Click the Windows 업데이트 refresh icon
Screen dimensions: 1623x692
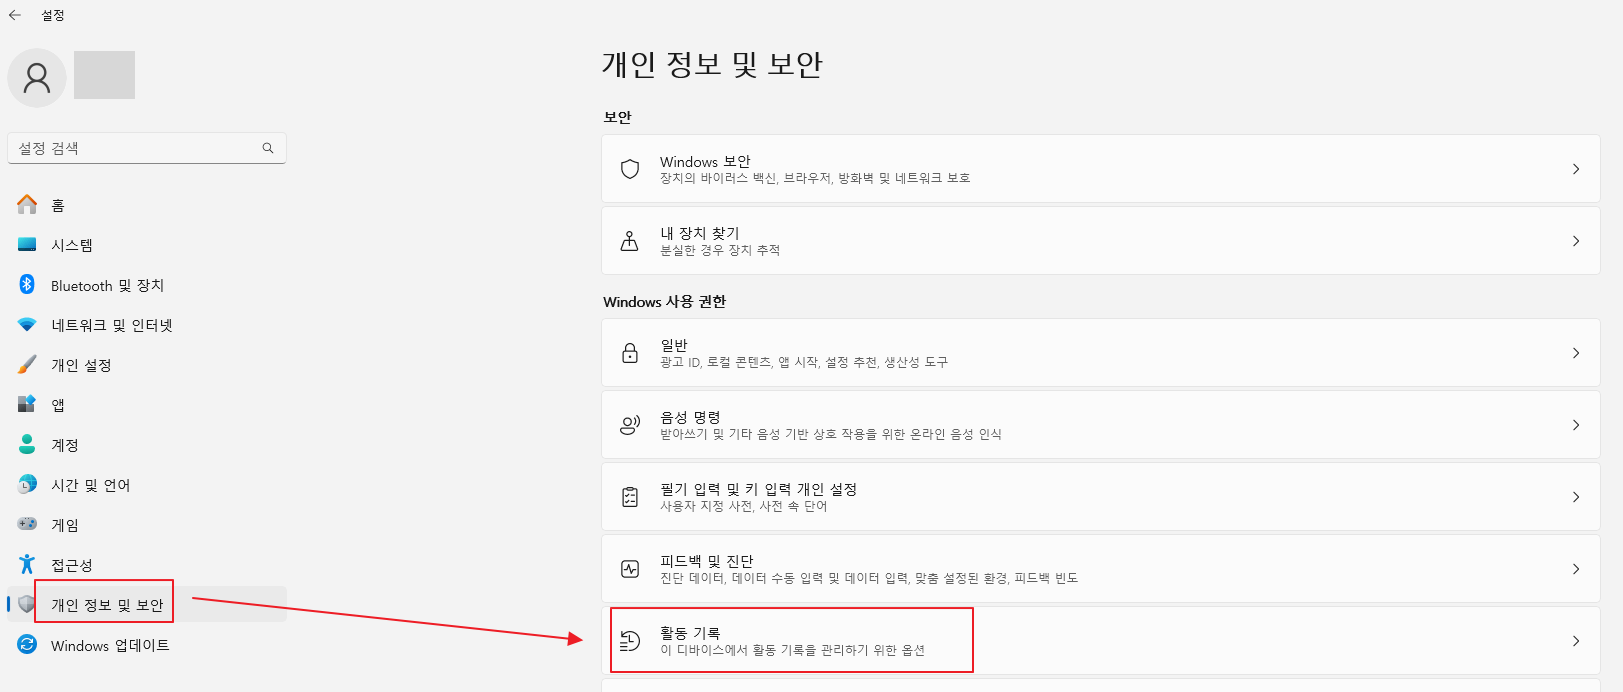(x=27, y=644)
